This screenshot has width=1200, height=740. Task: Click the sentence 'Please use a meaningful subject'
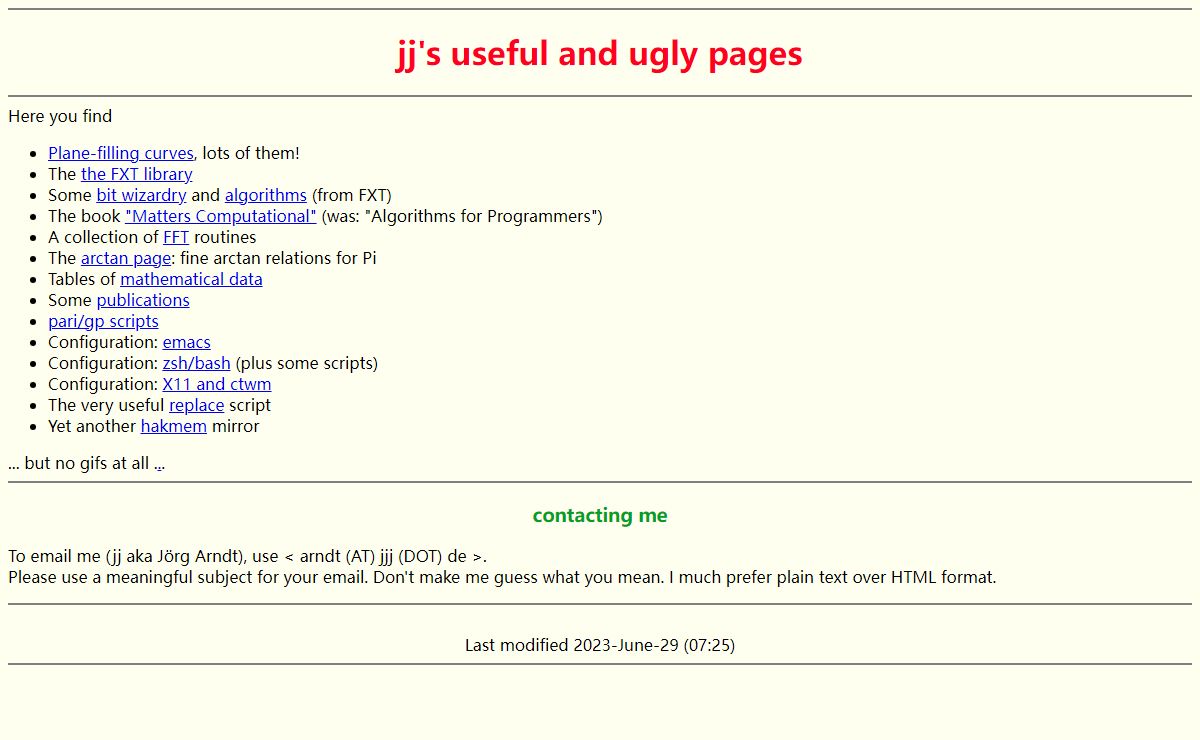(188, 577)
